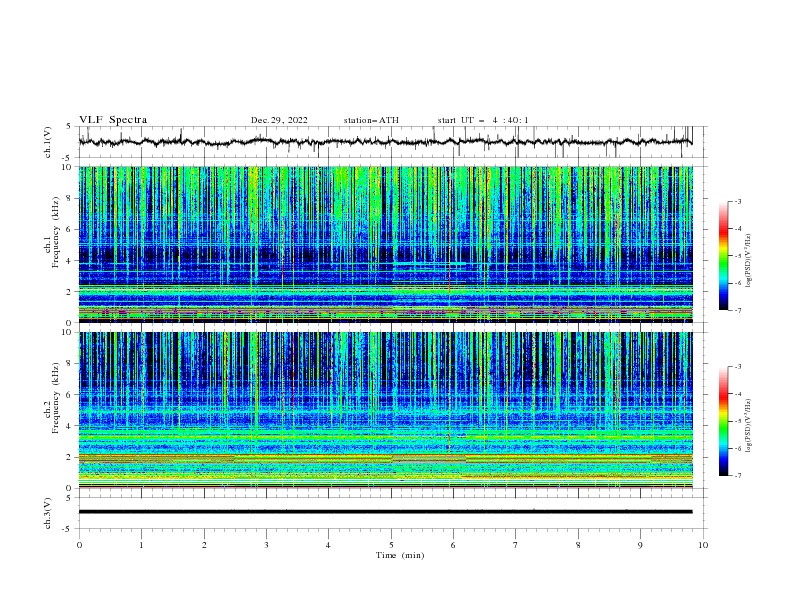The width and height of the screenshot is (792, 612).
Task: Click the ch.2 "Frequency (kHz)" axis label
Action: (x=56, y=398)
